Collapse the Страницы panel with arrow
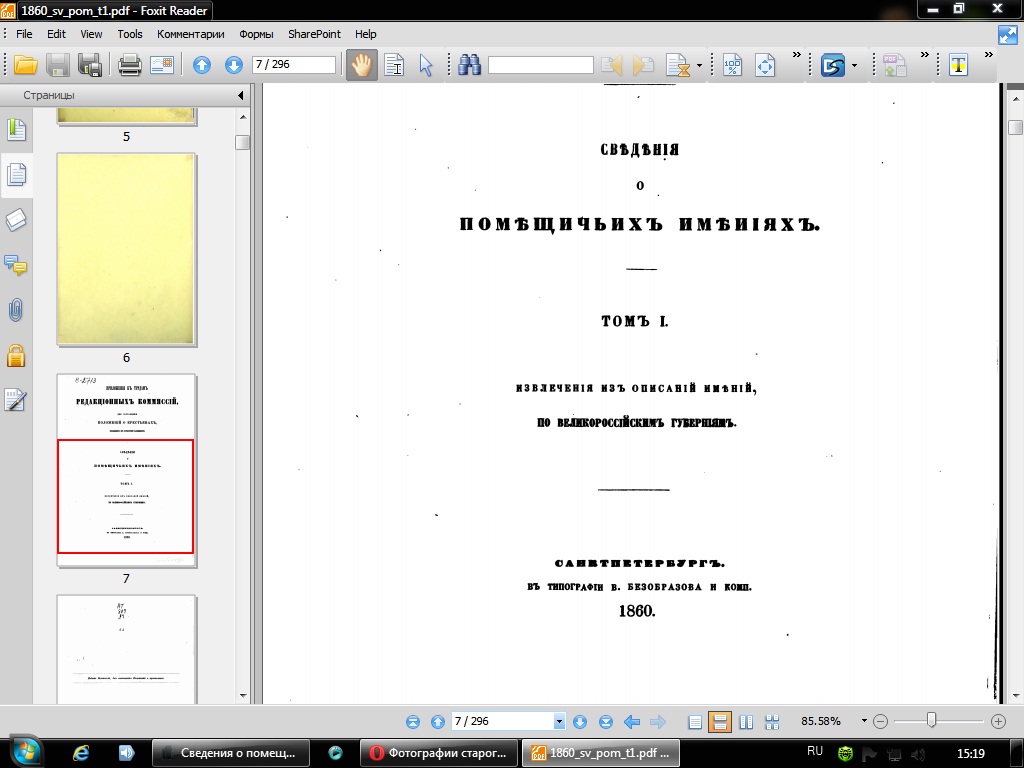Viewport: 1024px width, 768px height. click(241, 96)
